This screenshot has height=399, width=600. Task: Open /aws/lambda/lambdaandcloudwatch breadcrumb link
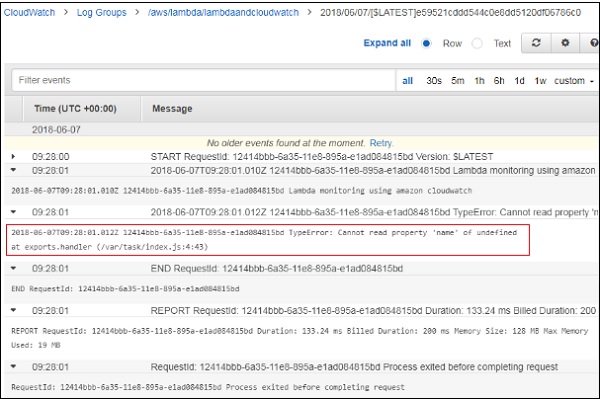tap(223, 13)
